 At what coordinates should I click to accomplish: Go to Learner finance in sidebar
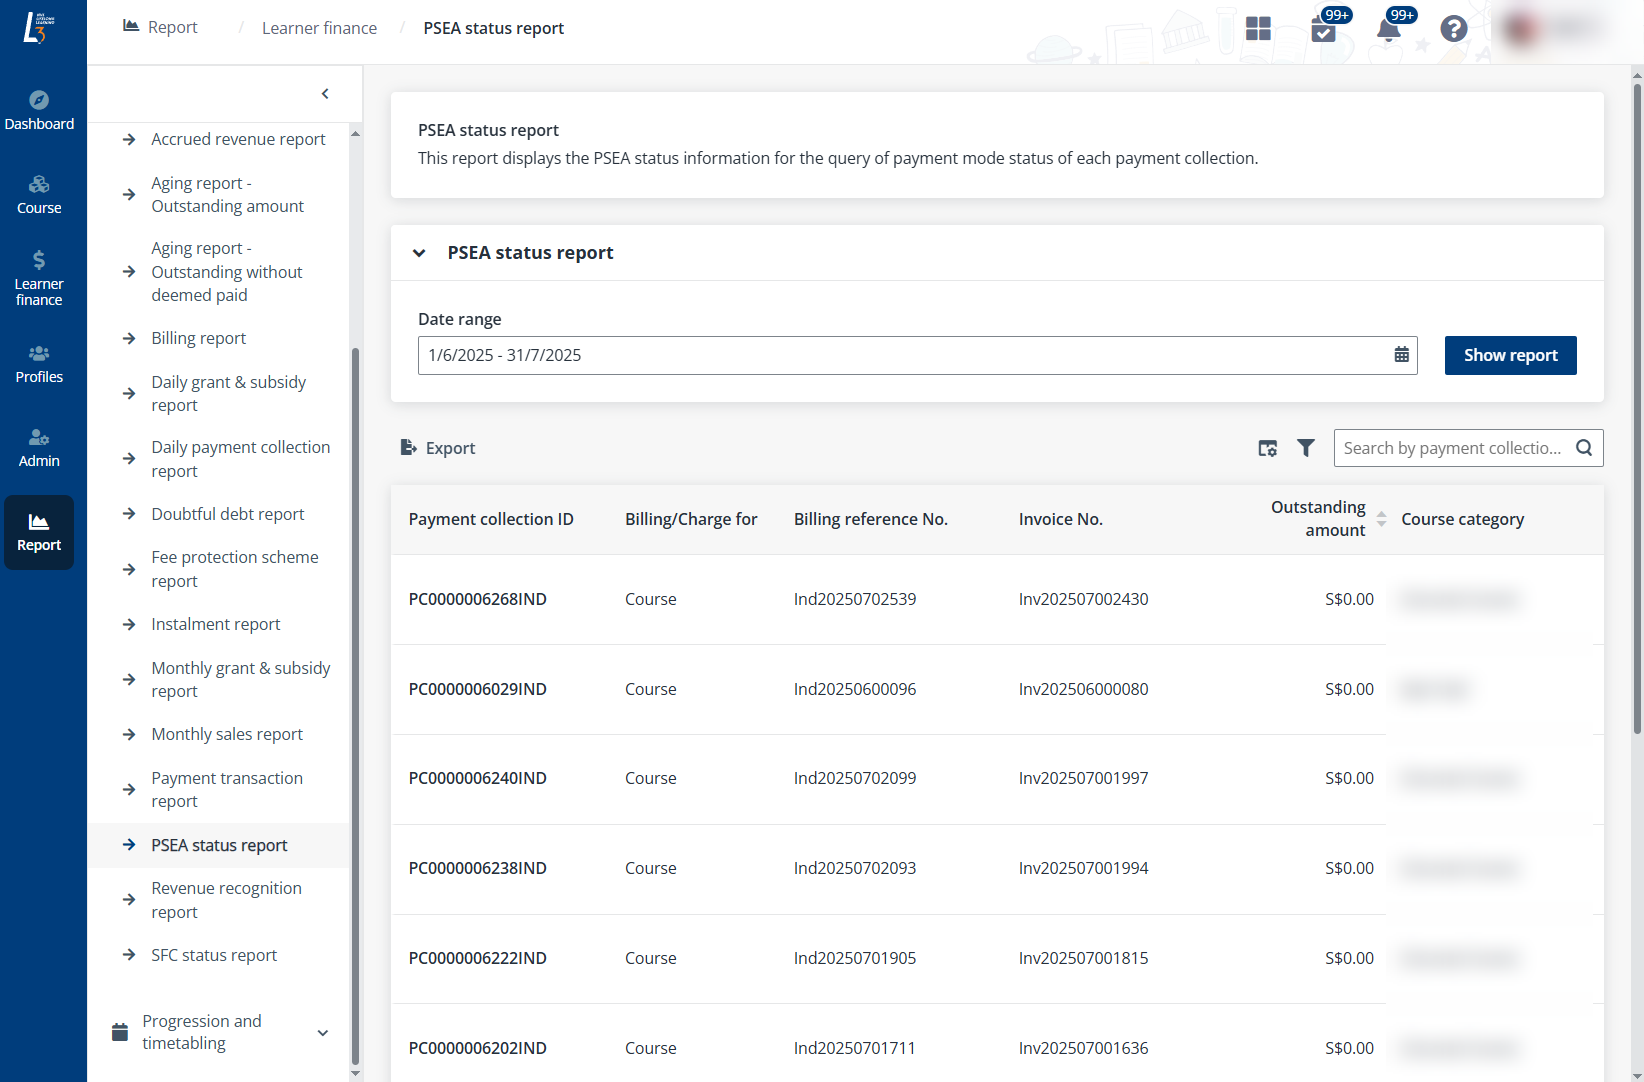39,277
